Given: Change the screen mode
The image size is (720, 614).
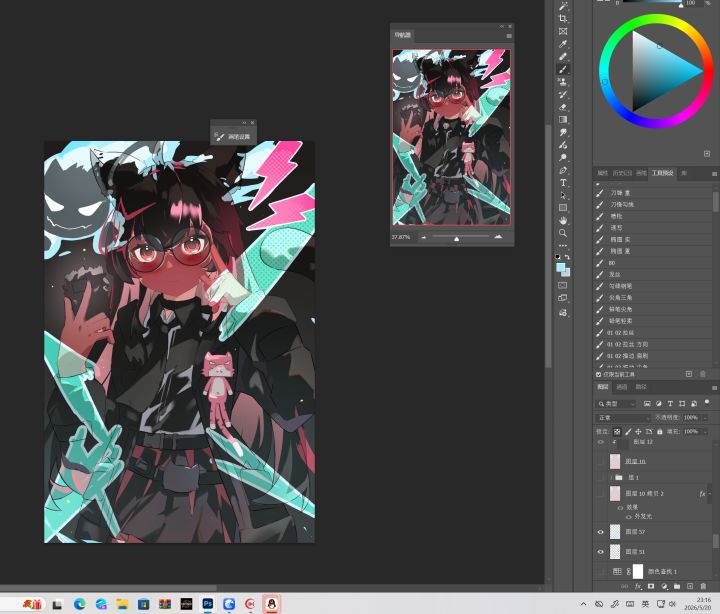Looking at the screenshot, I should click(563, 298).
